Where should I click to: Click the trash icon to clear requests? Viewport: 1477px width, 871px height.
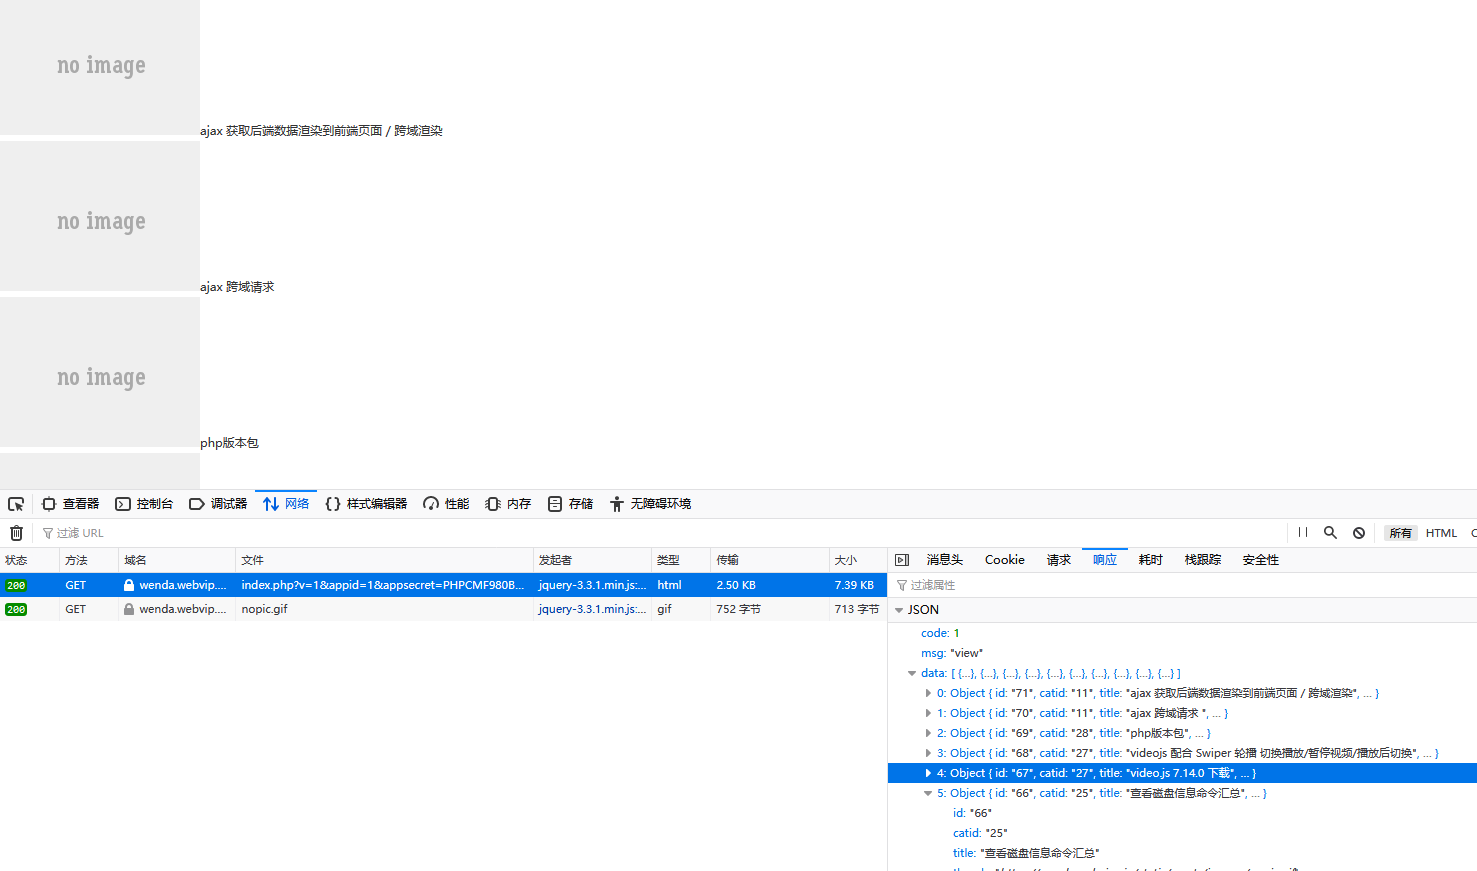coord(16,533)
